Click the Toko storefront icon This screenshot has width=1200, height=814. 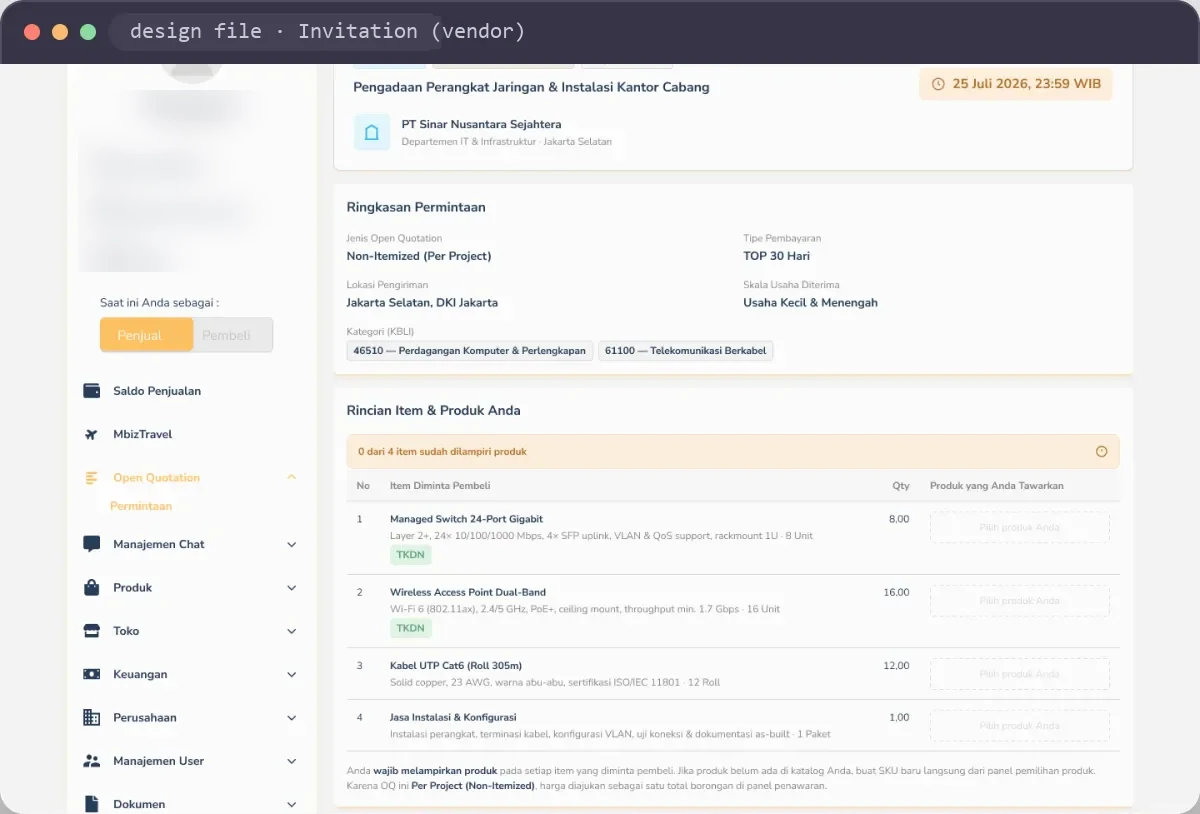[92, 631]
